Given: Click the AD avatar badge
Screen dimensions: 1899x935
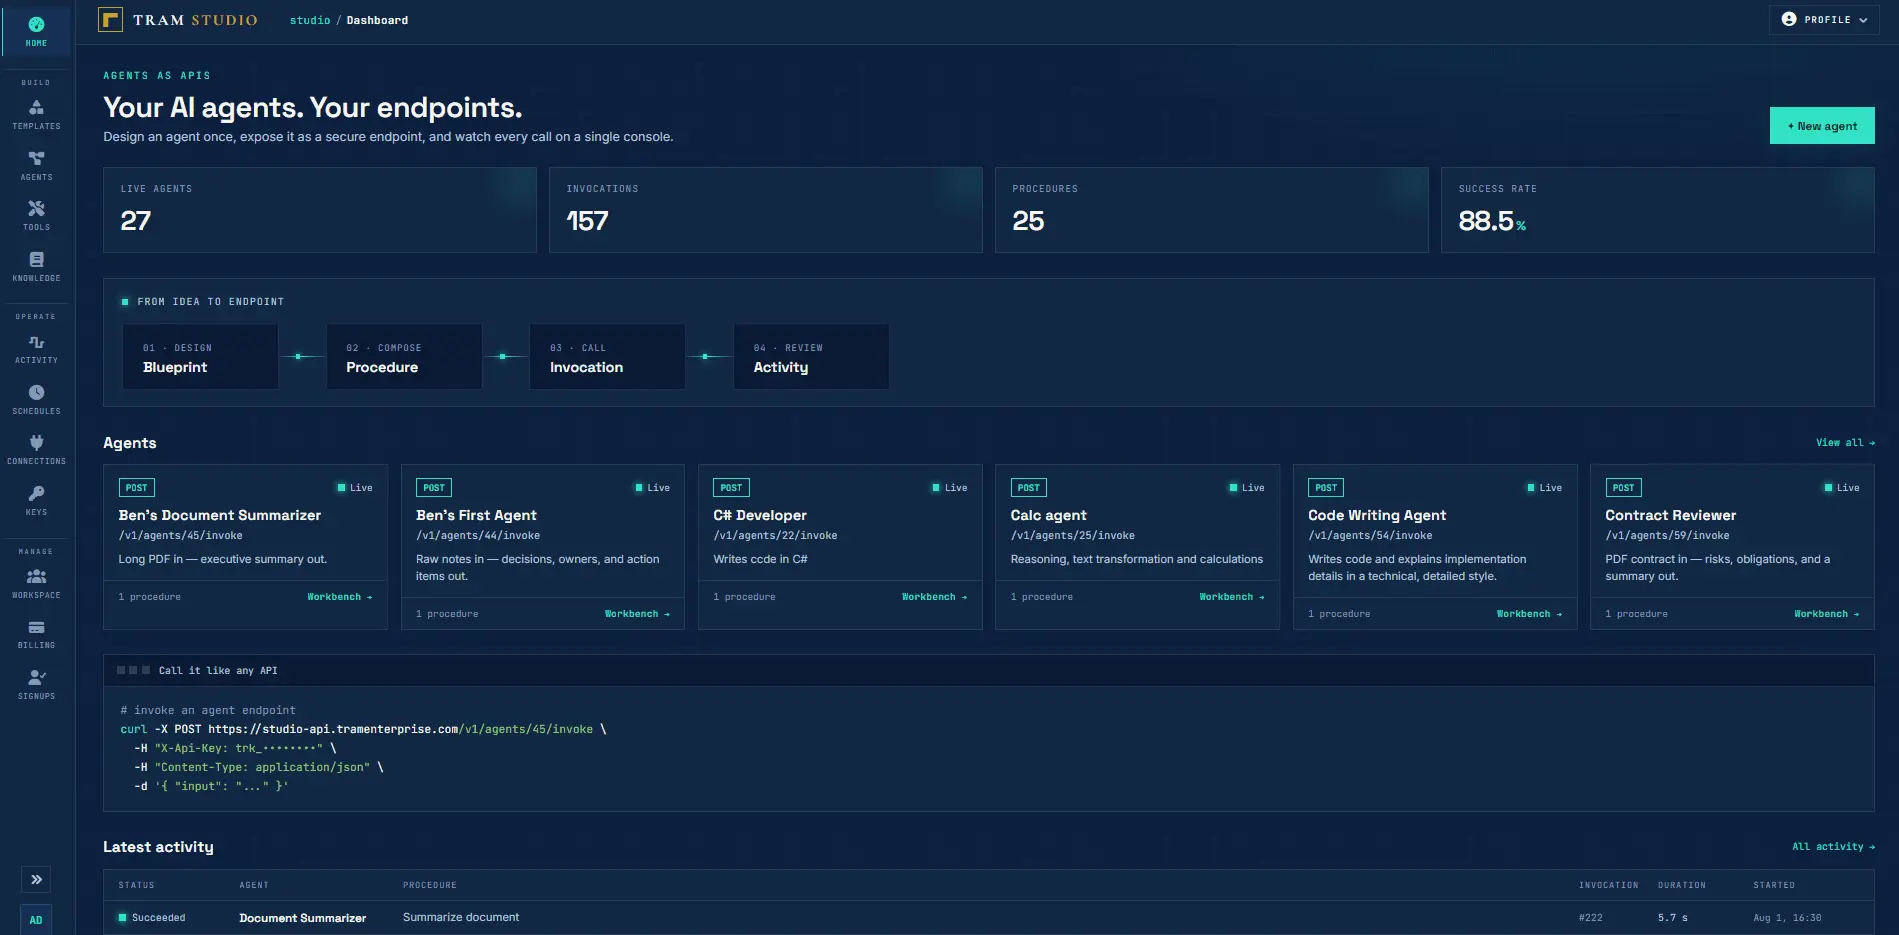Looking at the screenshot, I should (x=36, y=920).
